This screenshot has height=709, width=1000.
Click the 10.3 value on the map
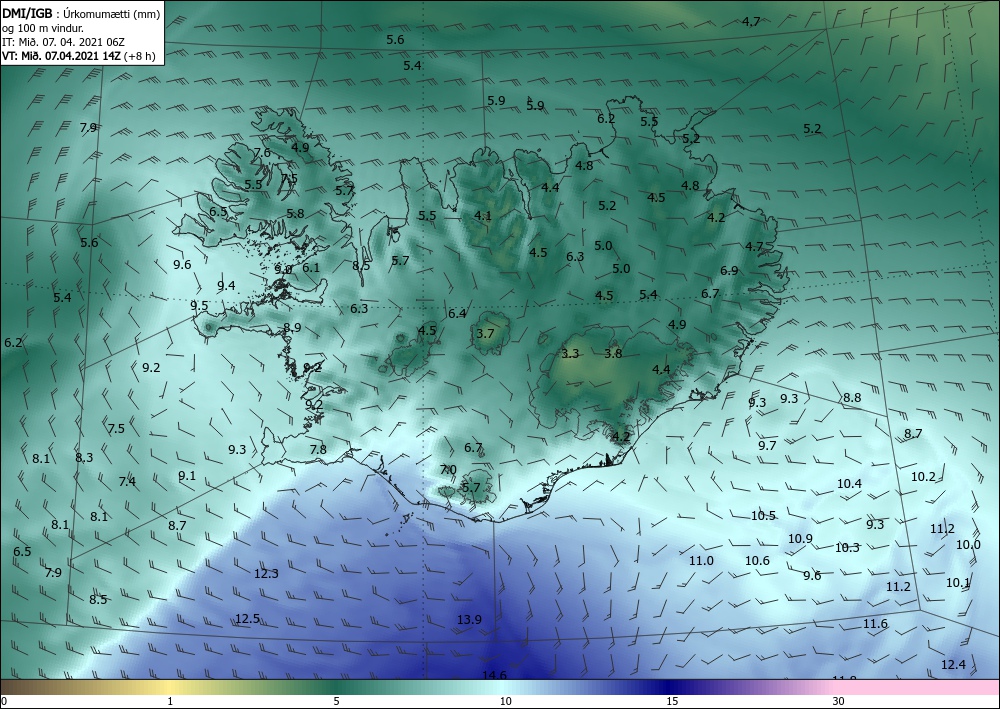click(848, 548)
